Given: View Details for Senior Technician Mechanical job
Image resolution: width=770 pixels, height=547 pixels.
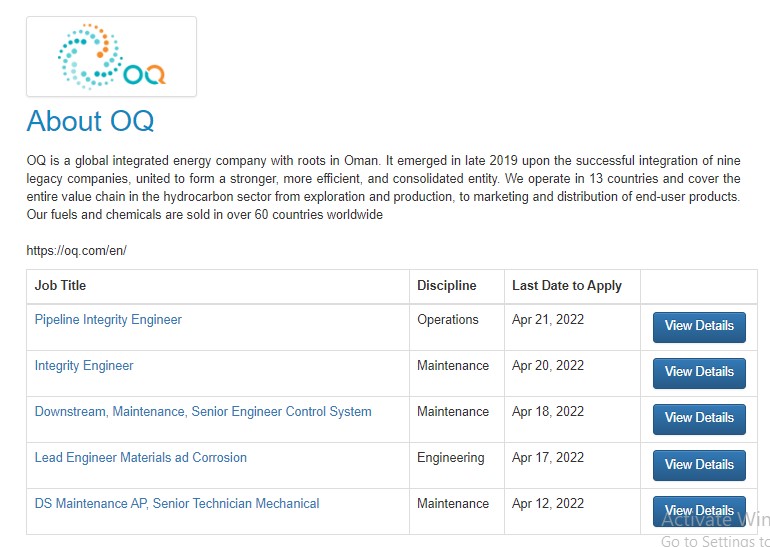Looking at the screenshot, I should [x=699, y=511].
